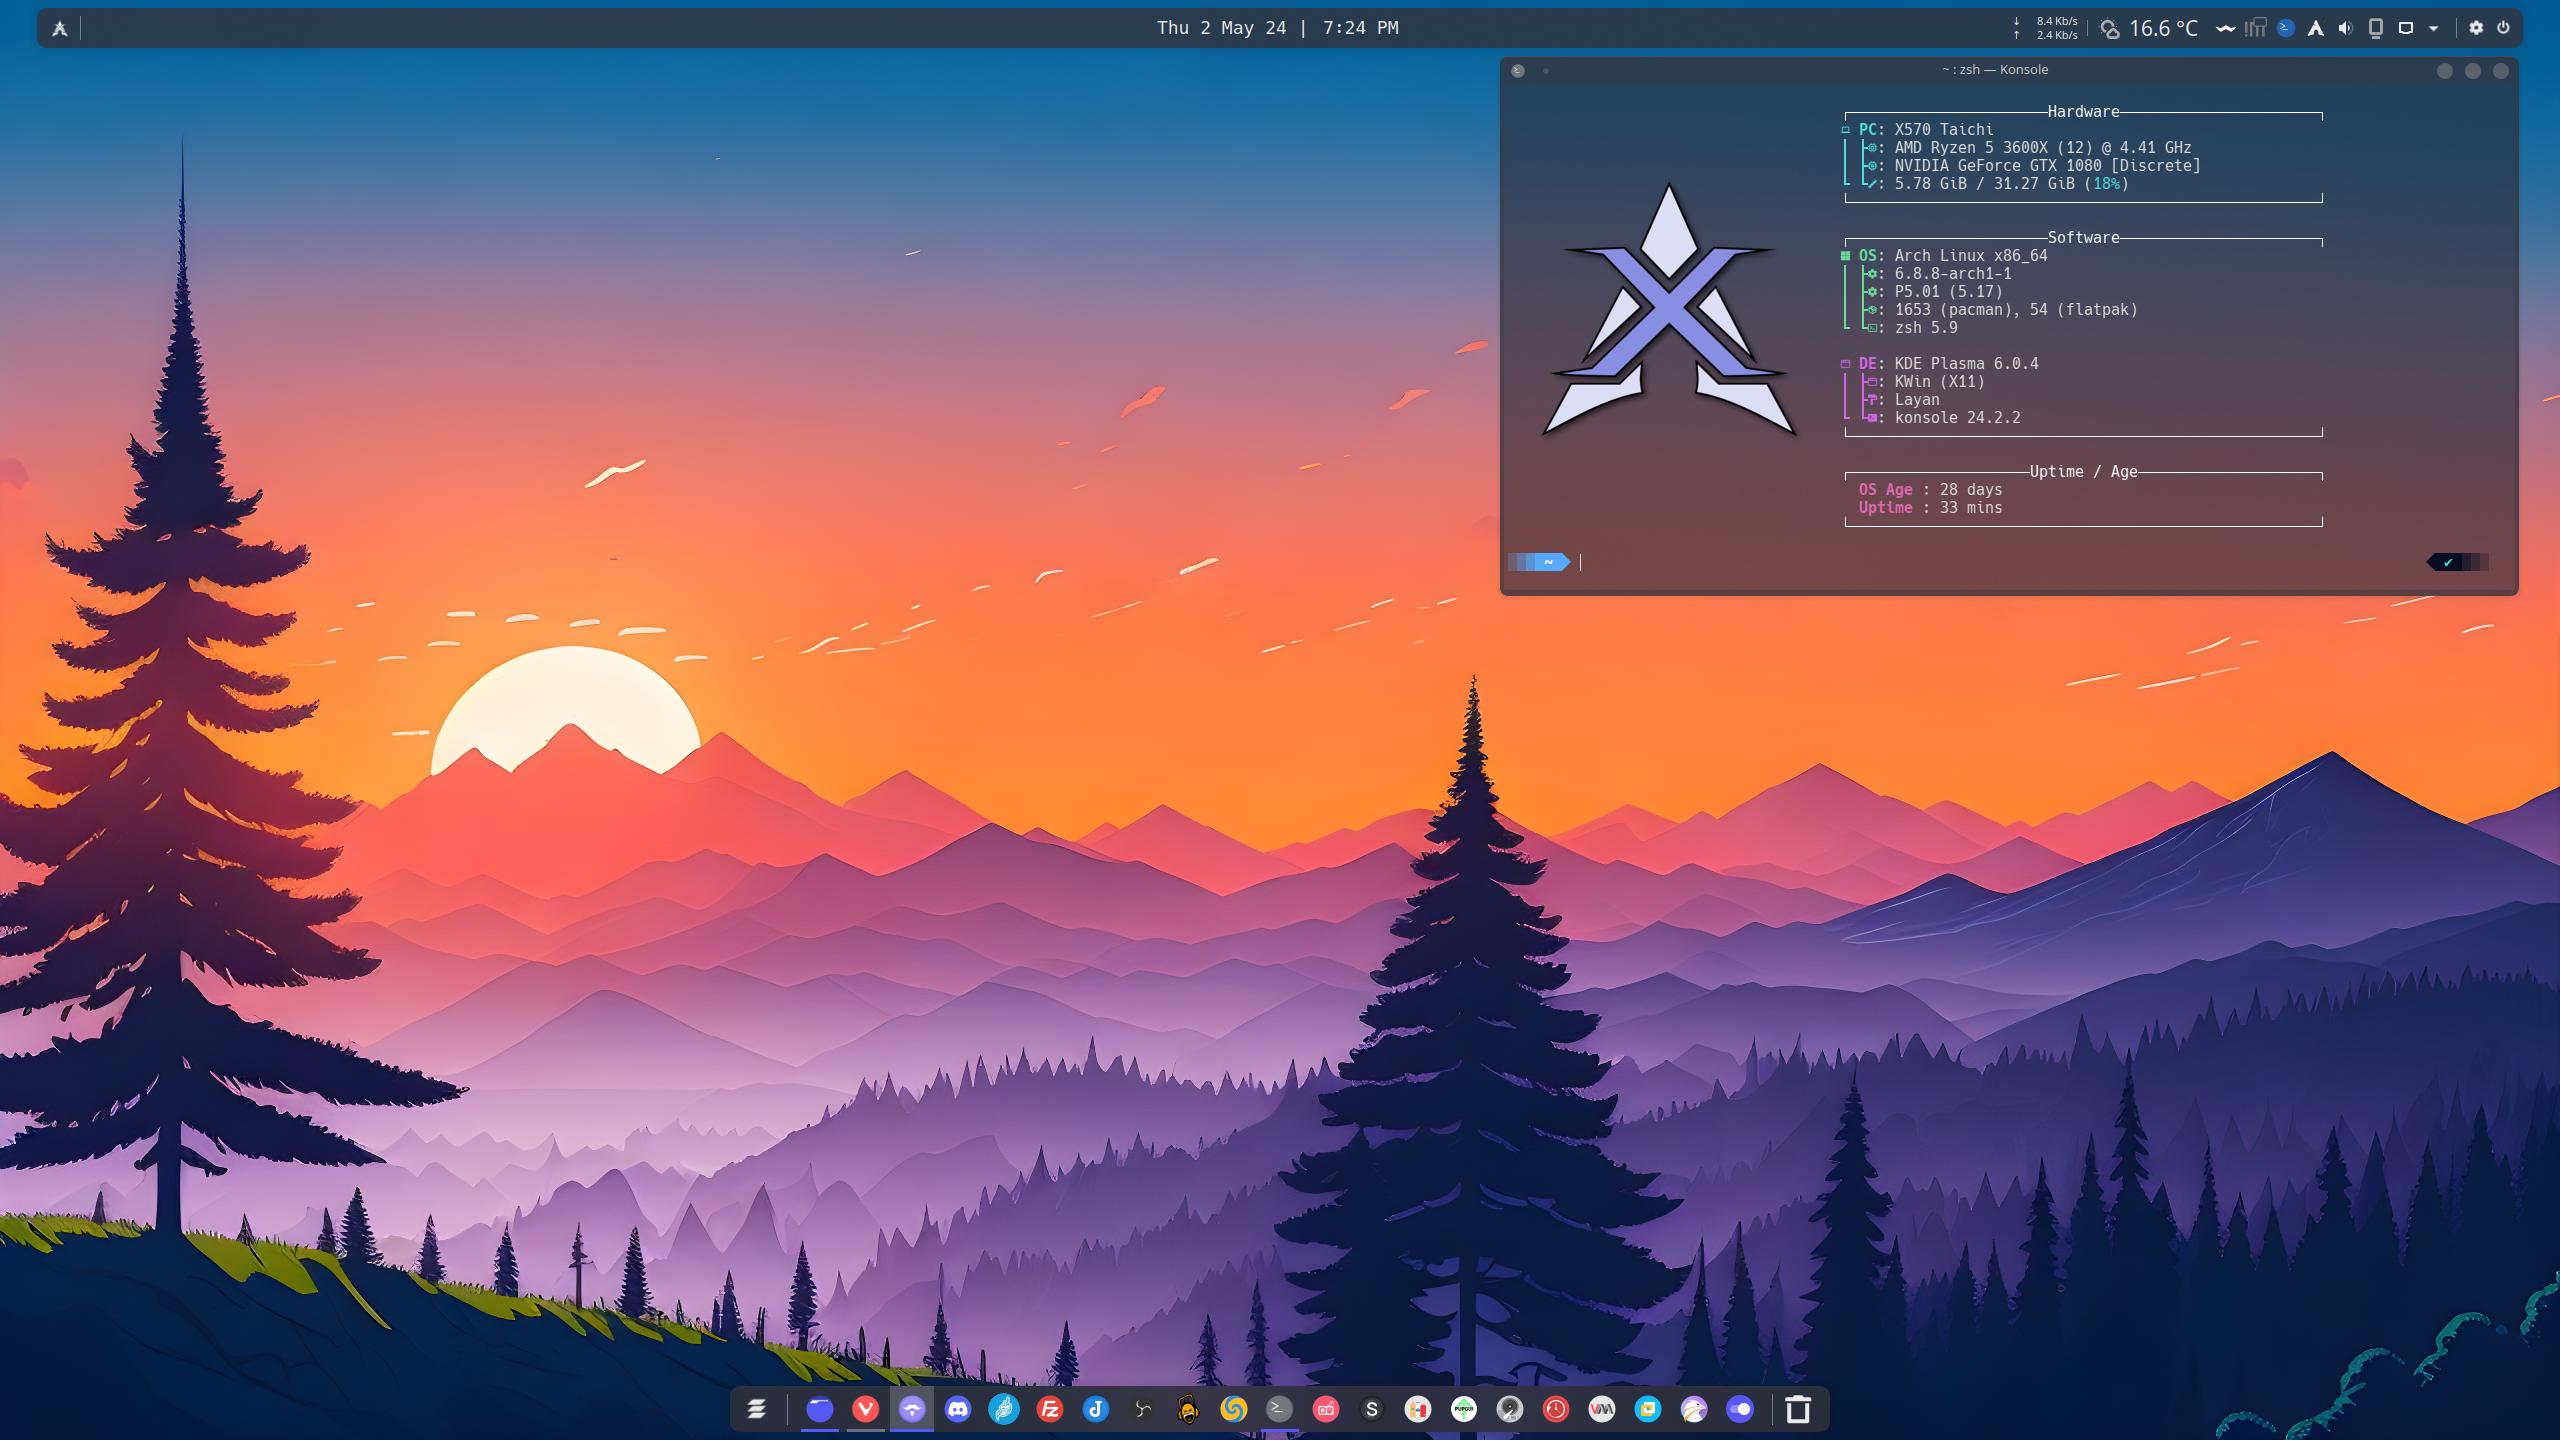Click the date and time clock
This screenshot has height=1440, width=2560.
(x=1277, y=28)
